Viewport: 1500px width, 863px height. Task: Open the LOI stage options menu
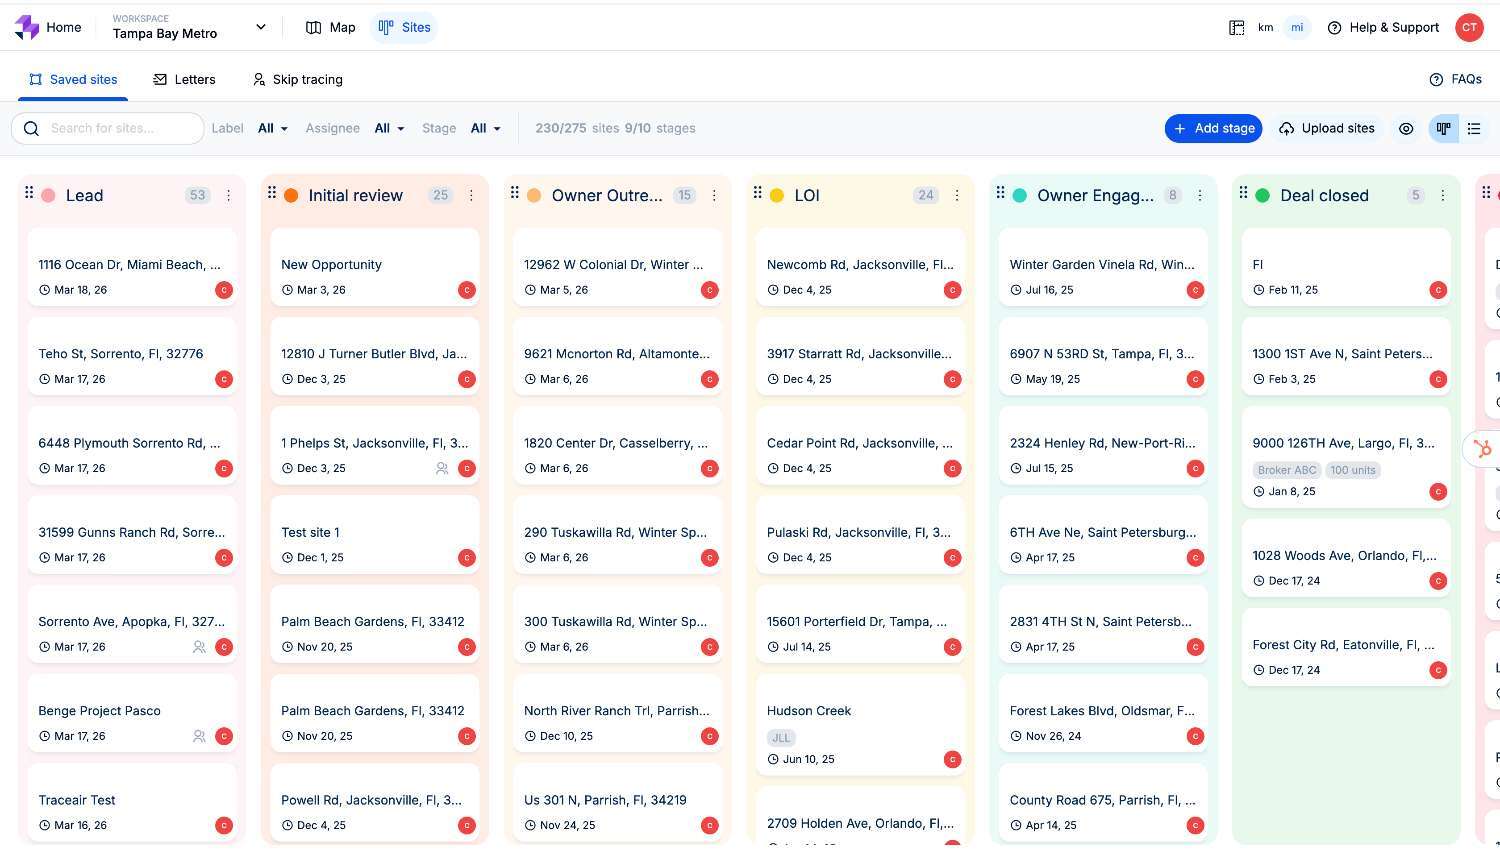[957, 196]
